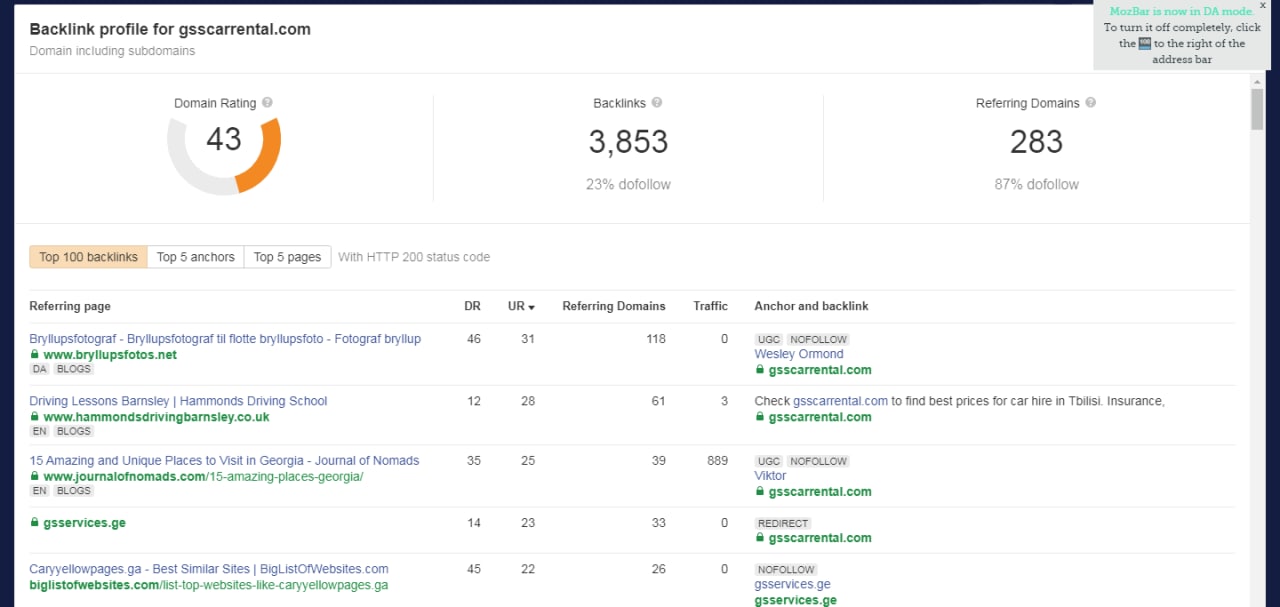
Task: Click the www.bryllupsfotos.net URL
Action: click(110, 355)
